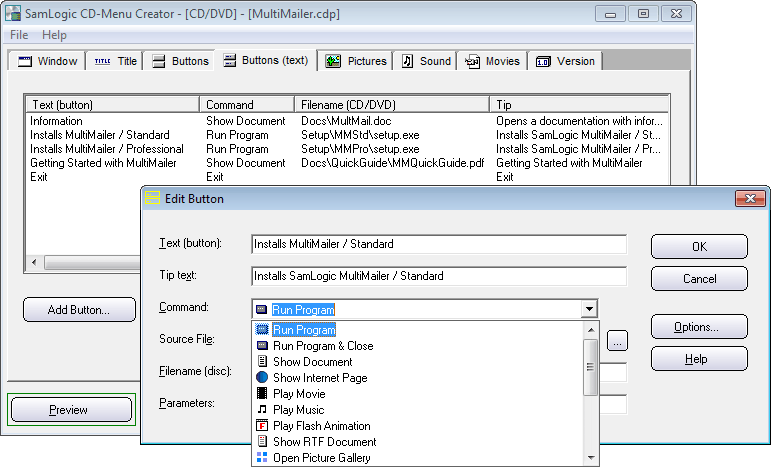771x467 pixels.
Task: Click OK in Edit Button dialog
Action: pos(699,246)
